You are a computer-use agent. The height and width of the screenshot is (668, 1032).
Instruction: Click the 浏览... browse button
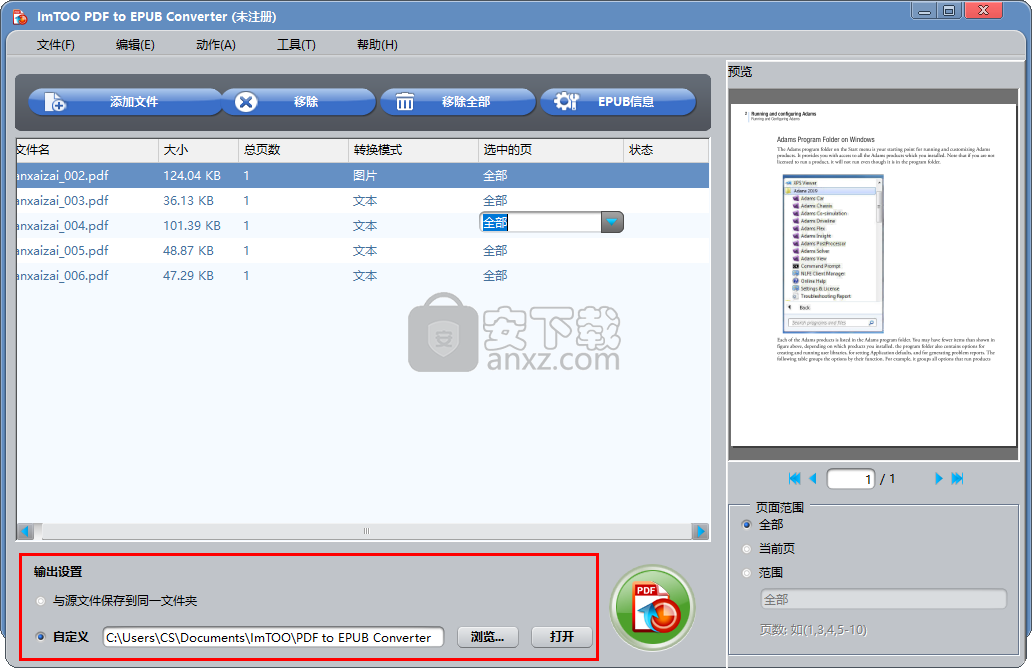[488, 636]
